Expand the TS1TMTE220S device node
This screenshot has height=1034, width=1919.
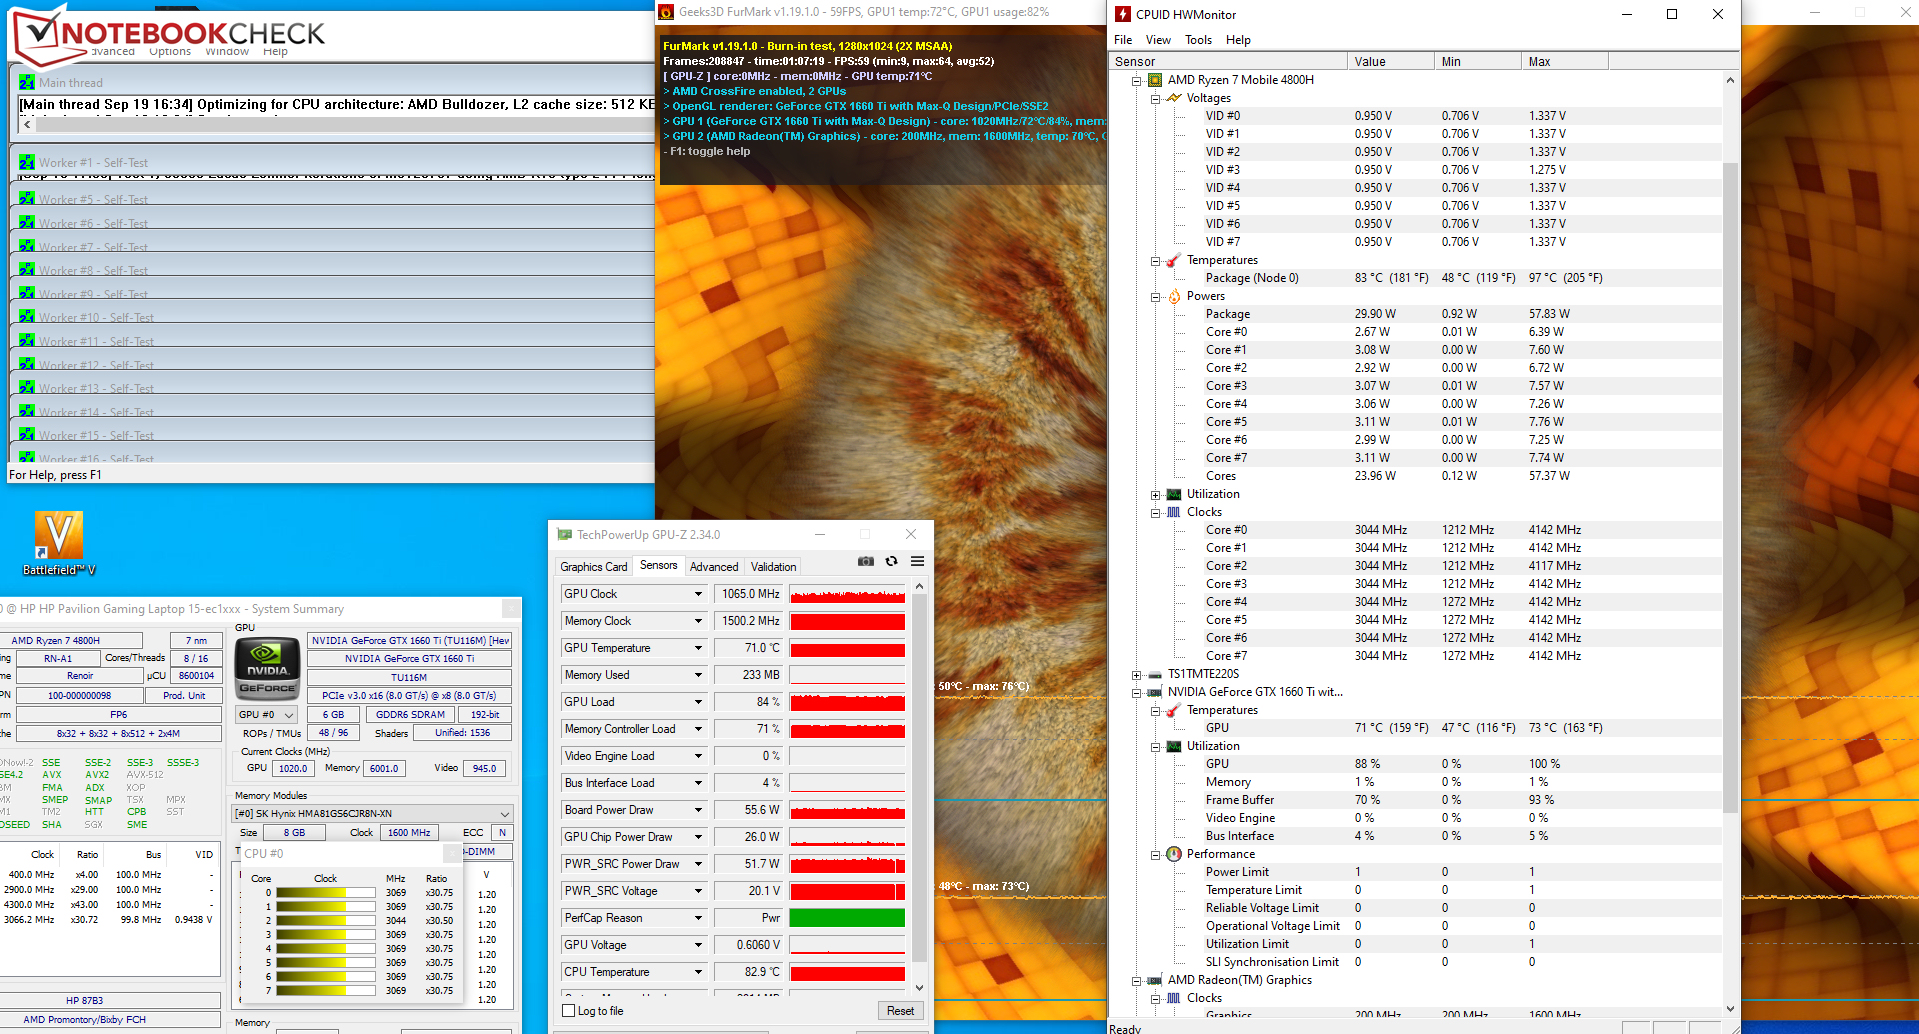(x=1136, y=675)
